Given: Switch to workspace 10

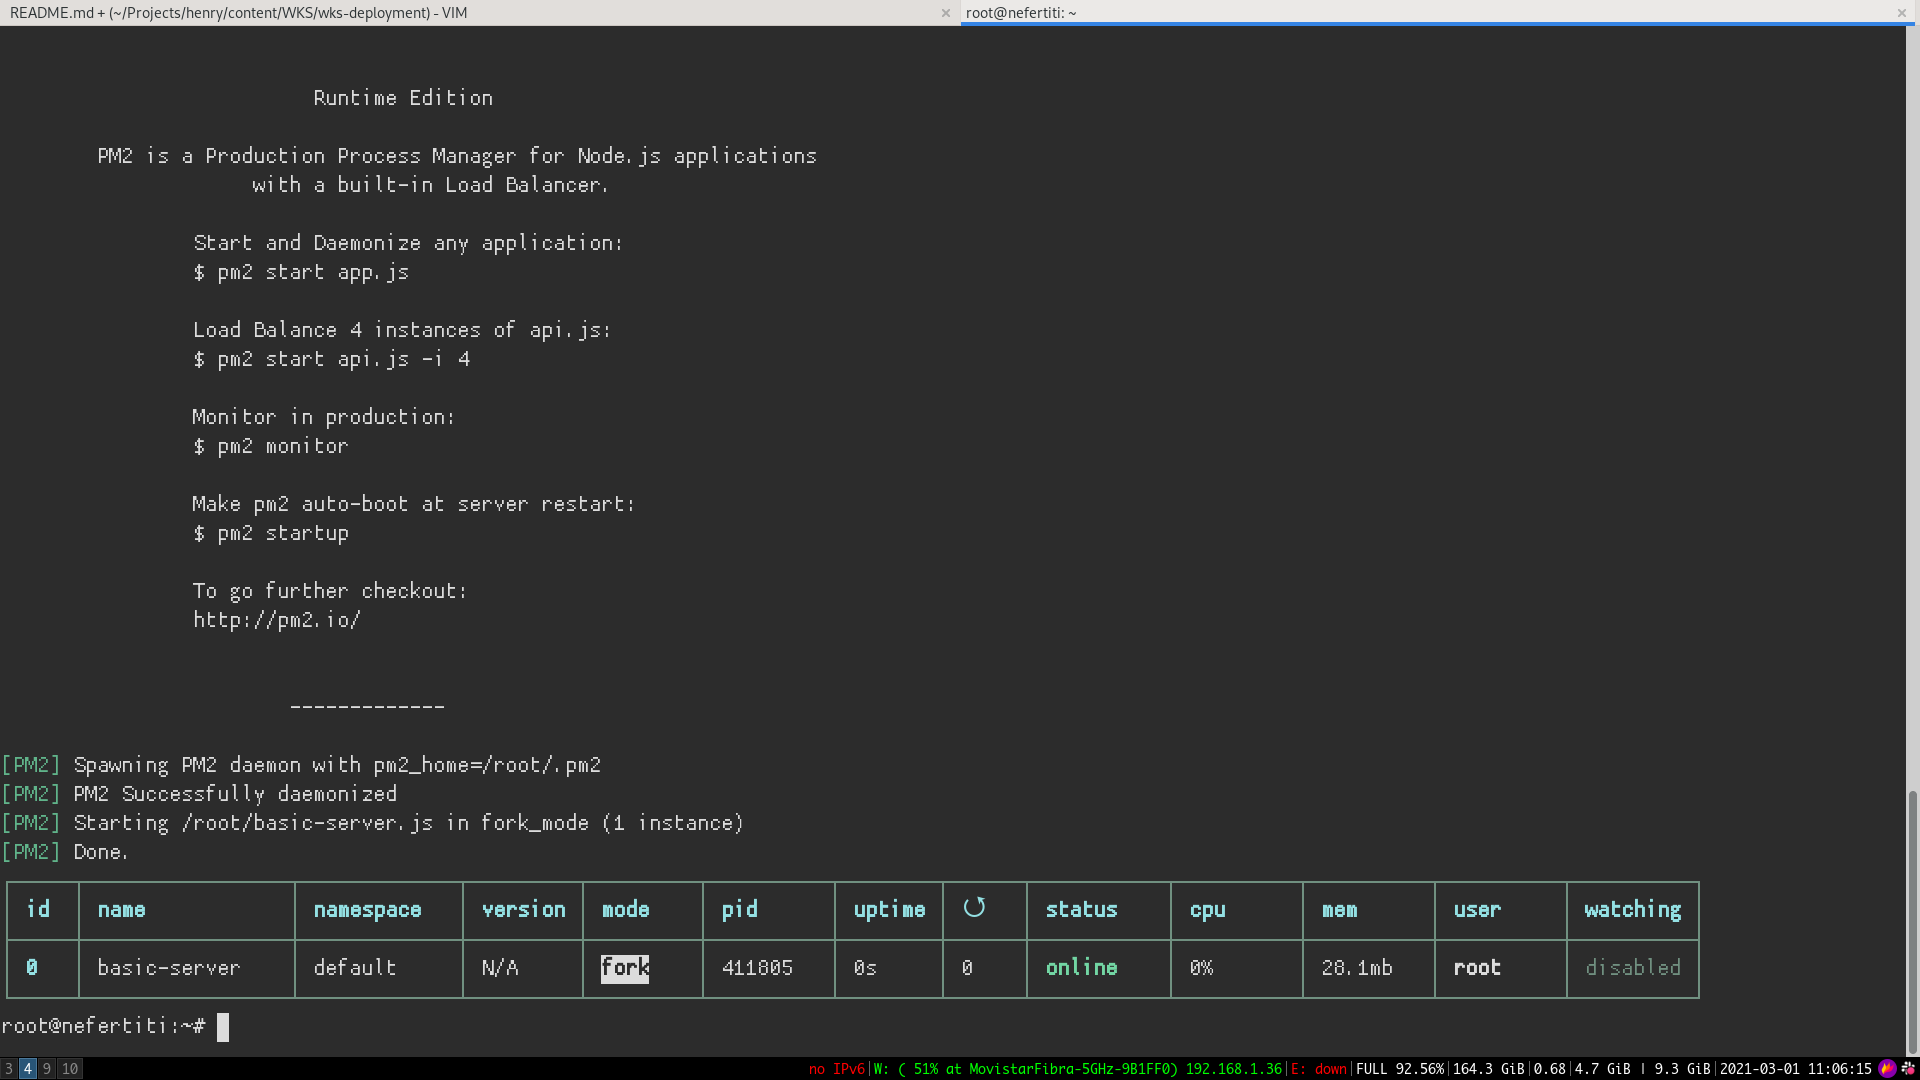Looking at the screenshot, I should coord(70,1069).
